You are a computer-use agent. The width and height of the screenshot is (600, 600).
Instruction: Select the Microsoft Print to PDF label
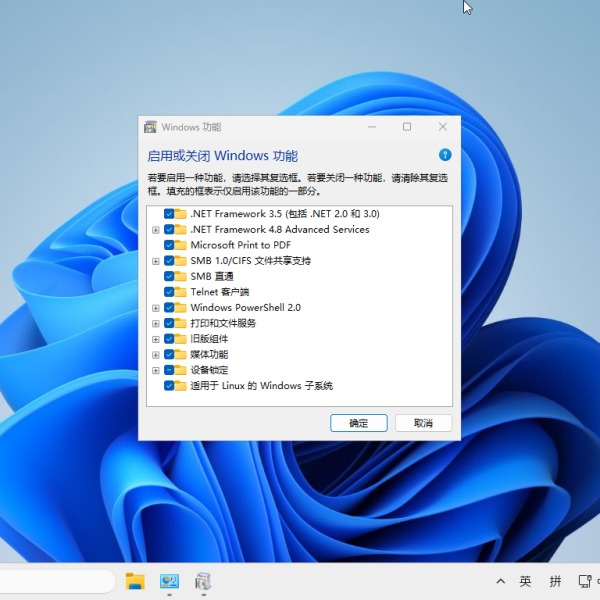coord(241,245)
